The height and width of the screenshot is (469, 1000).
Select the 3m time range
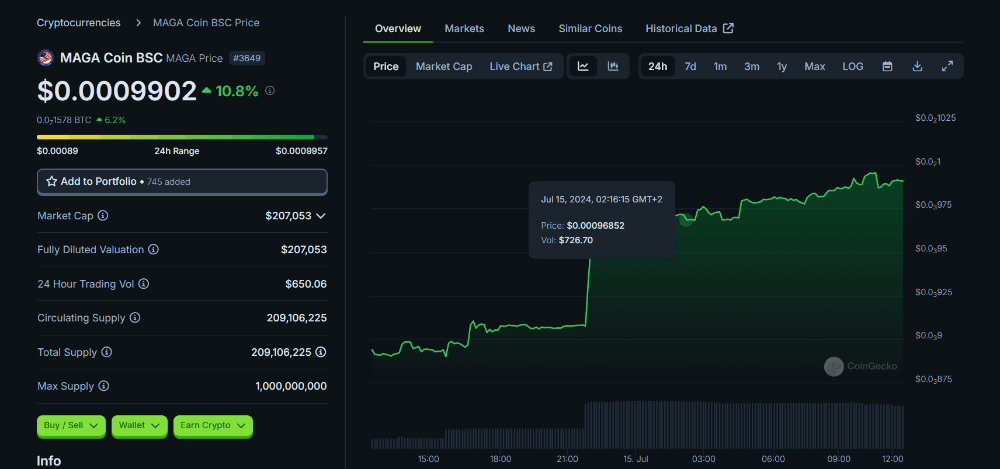point(751,66)
